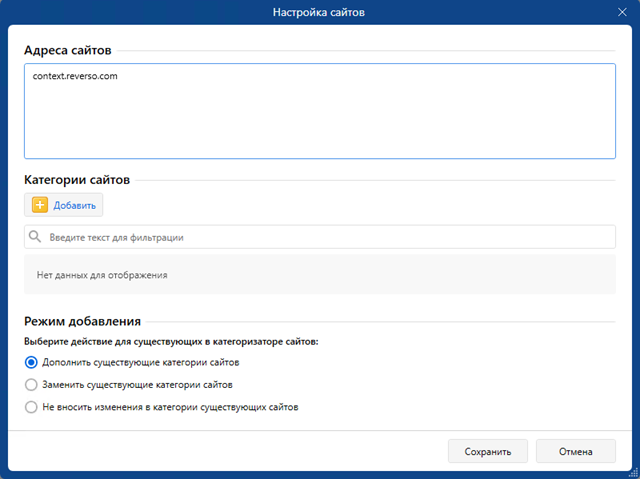This screenshot has width=640, height=479.
Task: Focus the Введите текст для фильтрации field
Action: tap(320, 237)
